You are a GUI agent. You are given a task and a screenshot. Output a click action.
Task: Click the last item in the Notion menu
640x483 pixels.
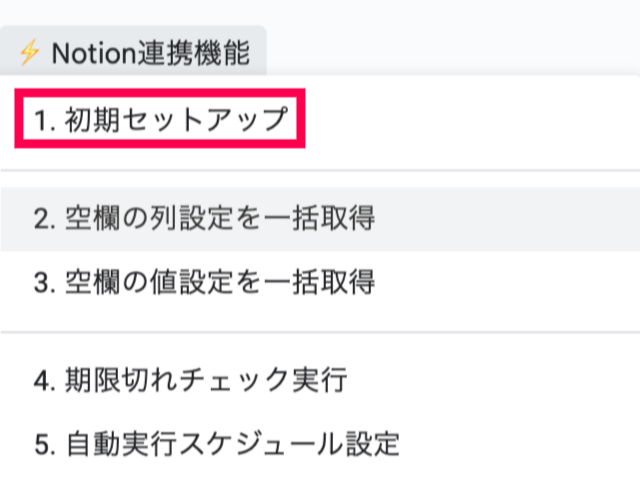(x=217, y=441)
